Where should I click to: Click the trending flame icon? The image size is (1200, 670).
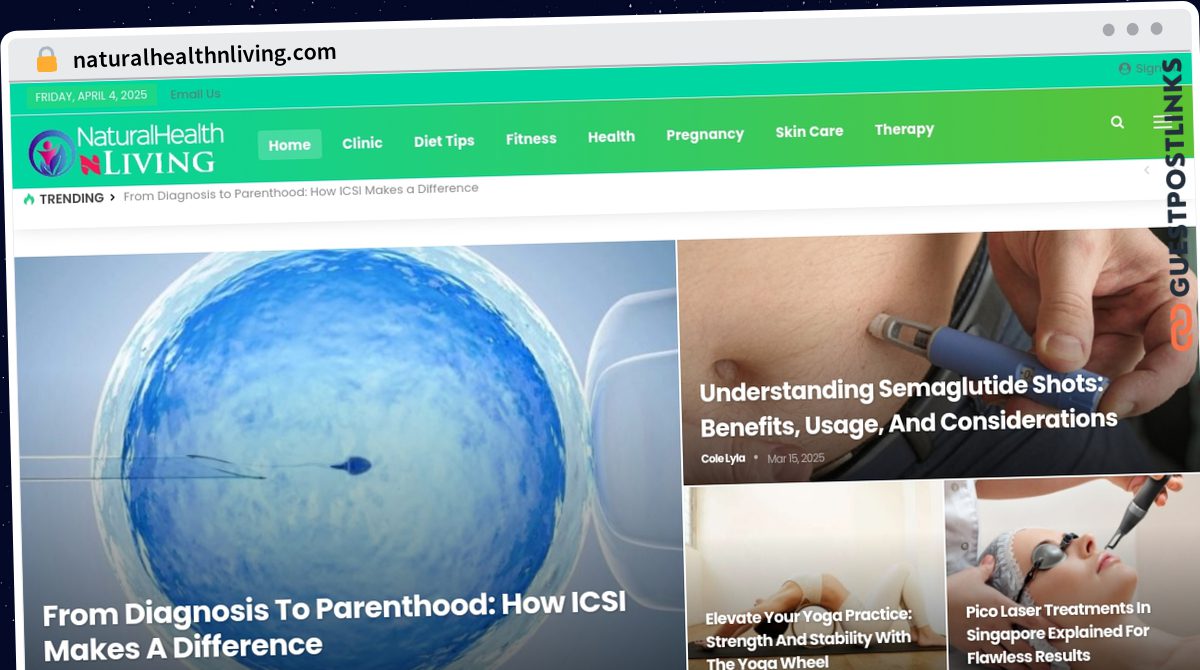pyautogui.click(x=29, y=199)
